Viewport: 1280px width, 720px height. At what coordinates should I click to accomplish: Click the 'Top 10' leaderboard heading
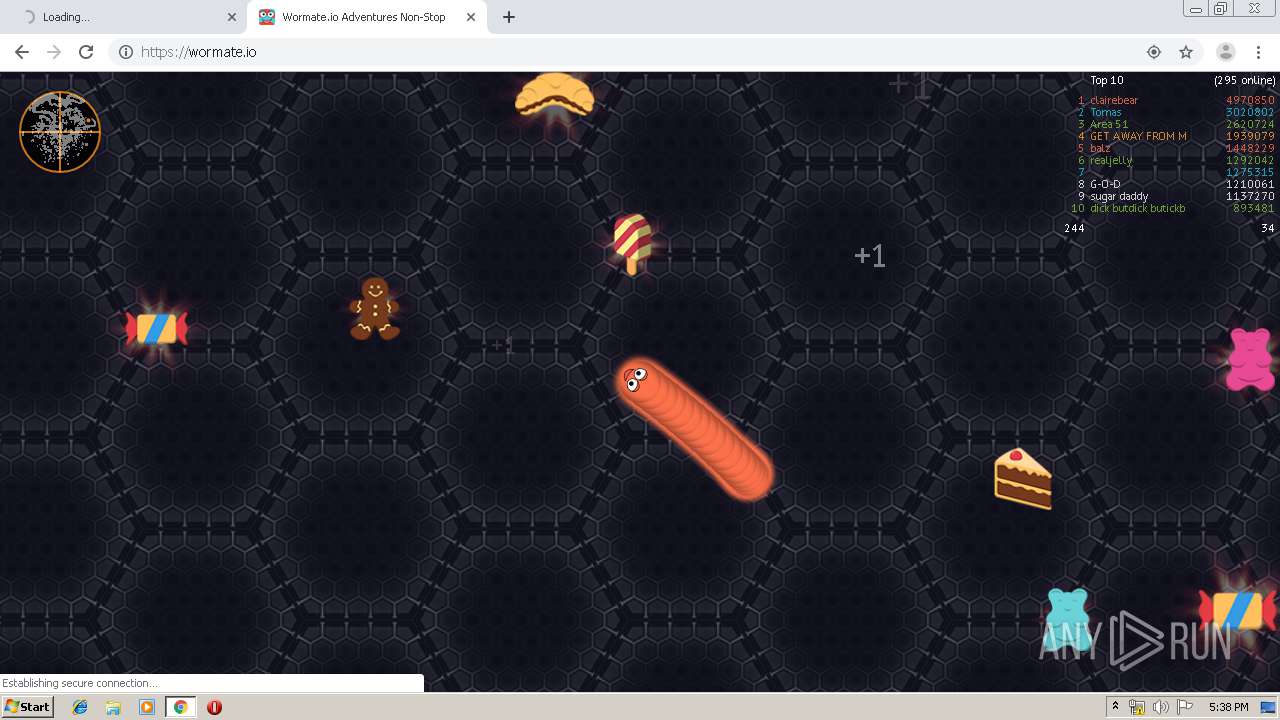[1106, 80]
